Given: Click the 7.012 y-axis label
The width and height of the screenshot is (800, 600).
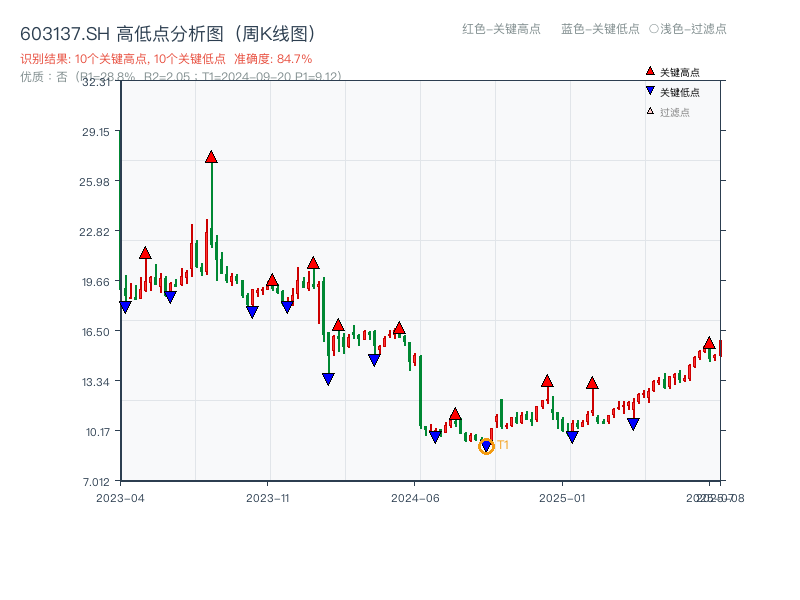Looking at the screenshot, I should [x=96, y=482].
